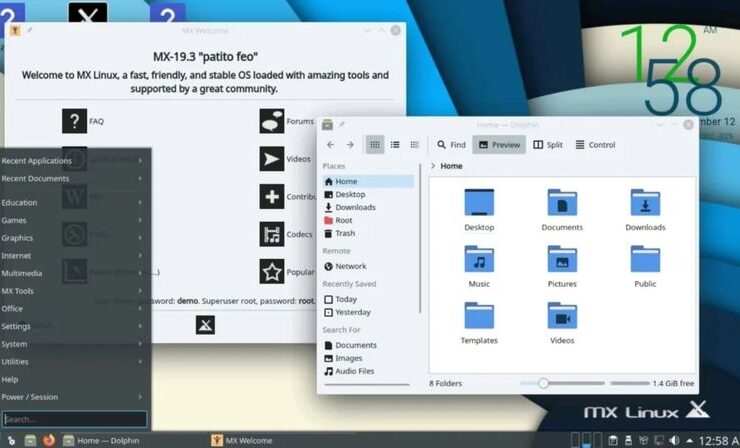740x448 pixels.
Task: Select Network under Remote in Places
Action: (x=368, y=266)
